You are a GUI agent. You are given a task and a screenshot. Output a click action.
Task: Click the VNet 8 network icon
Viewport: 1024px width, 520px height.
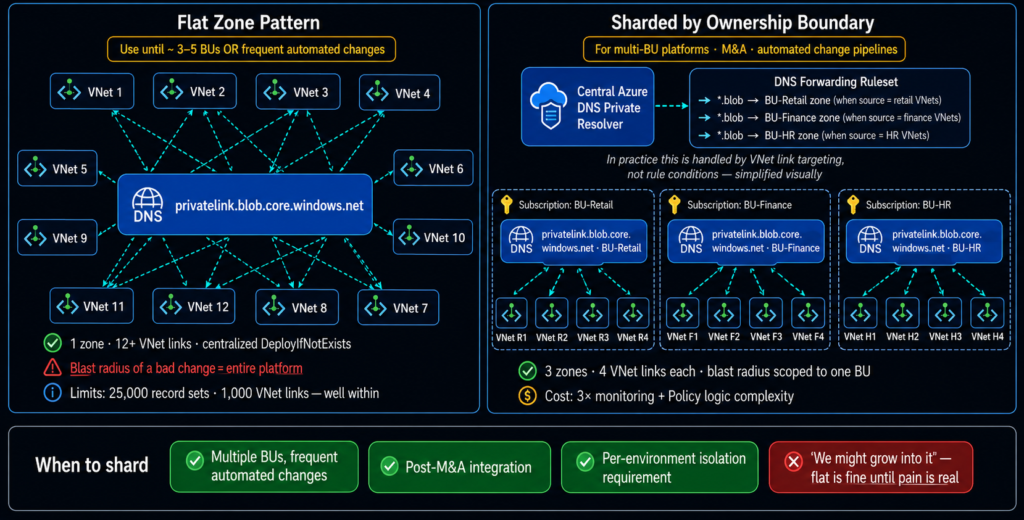coord(274,307)
